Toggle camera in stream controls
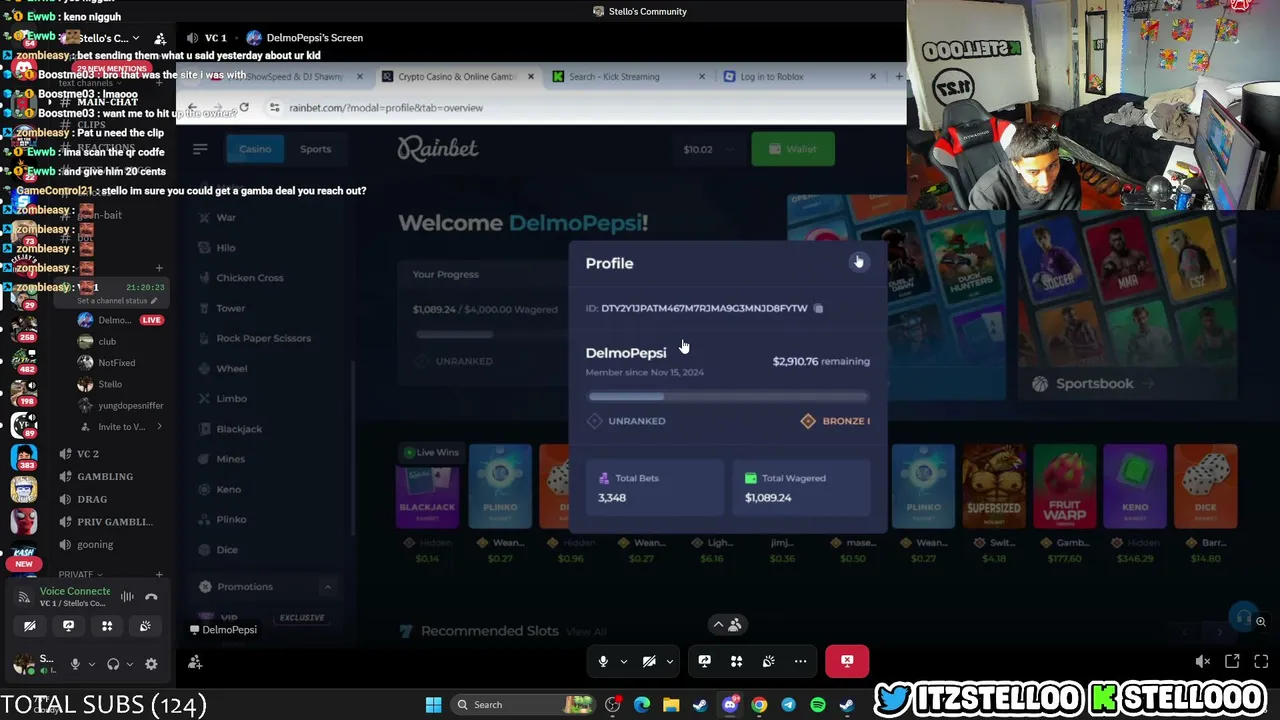The width and height of the screenshot is (1280, 720). coord(649,661)
